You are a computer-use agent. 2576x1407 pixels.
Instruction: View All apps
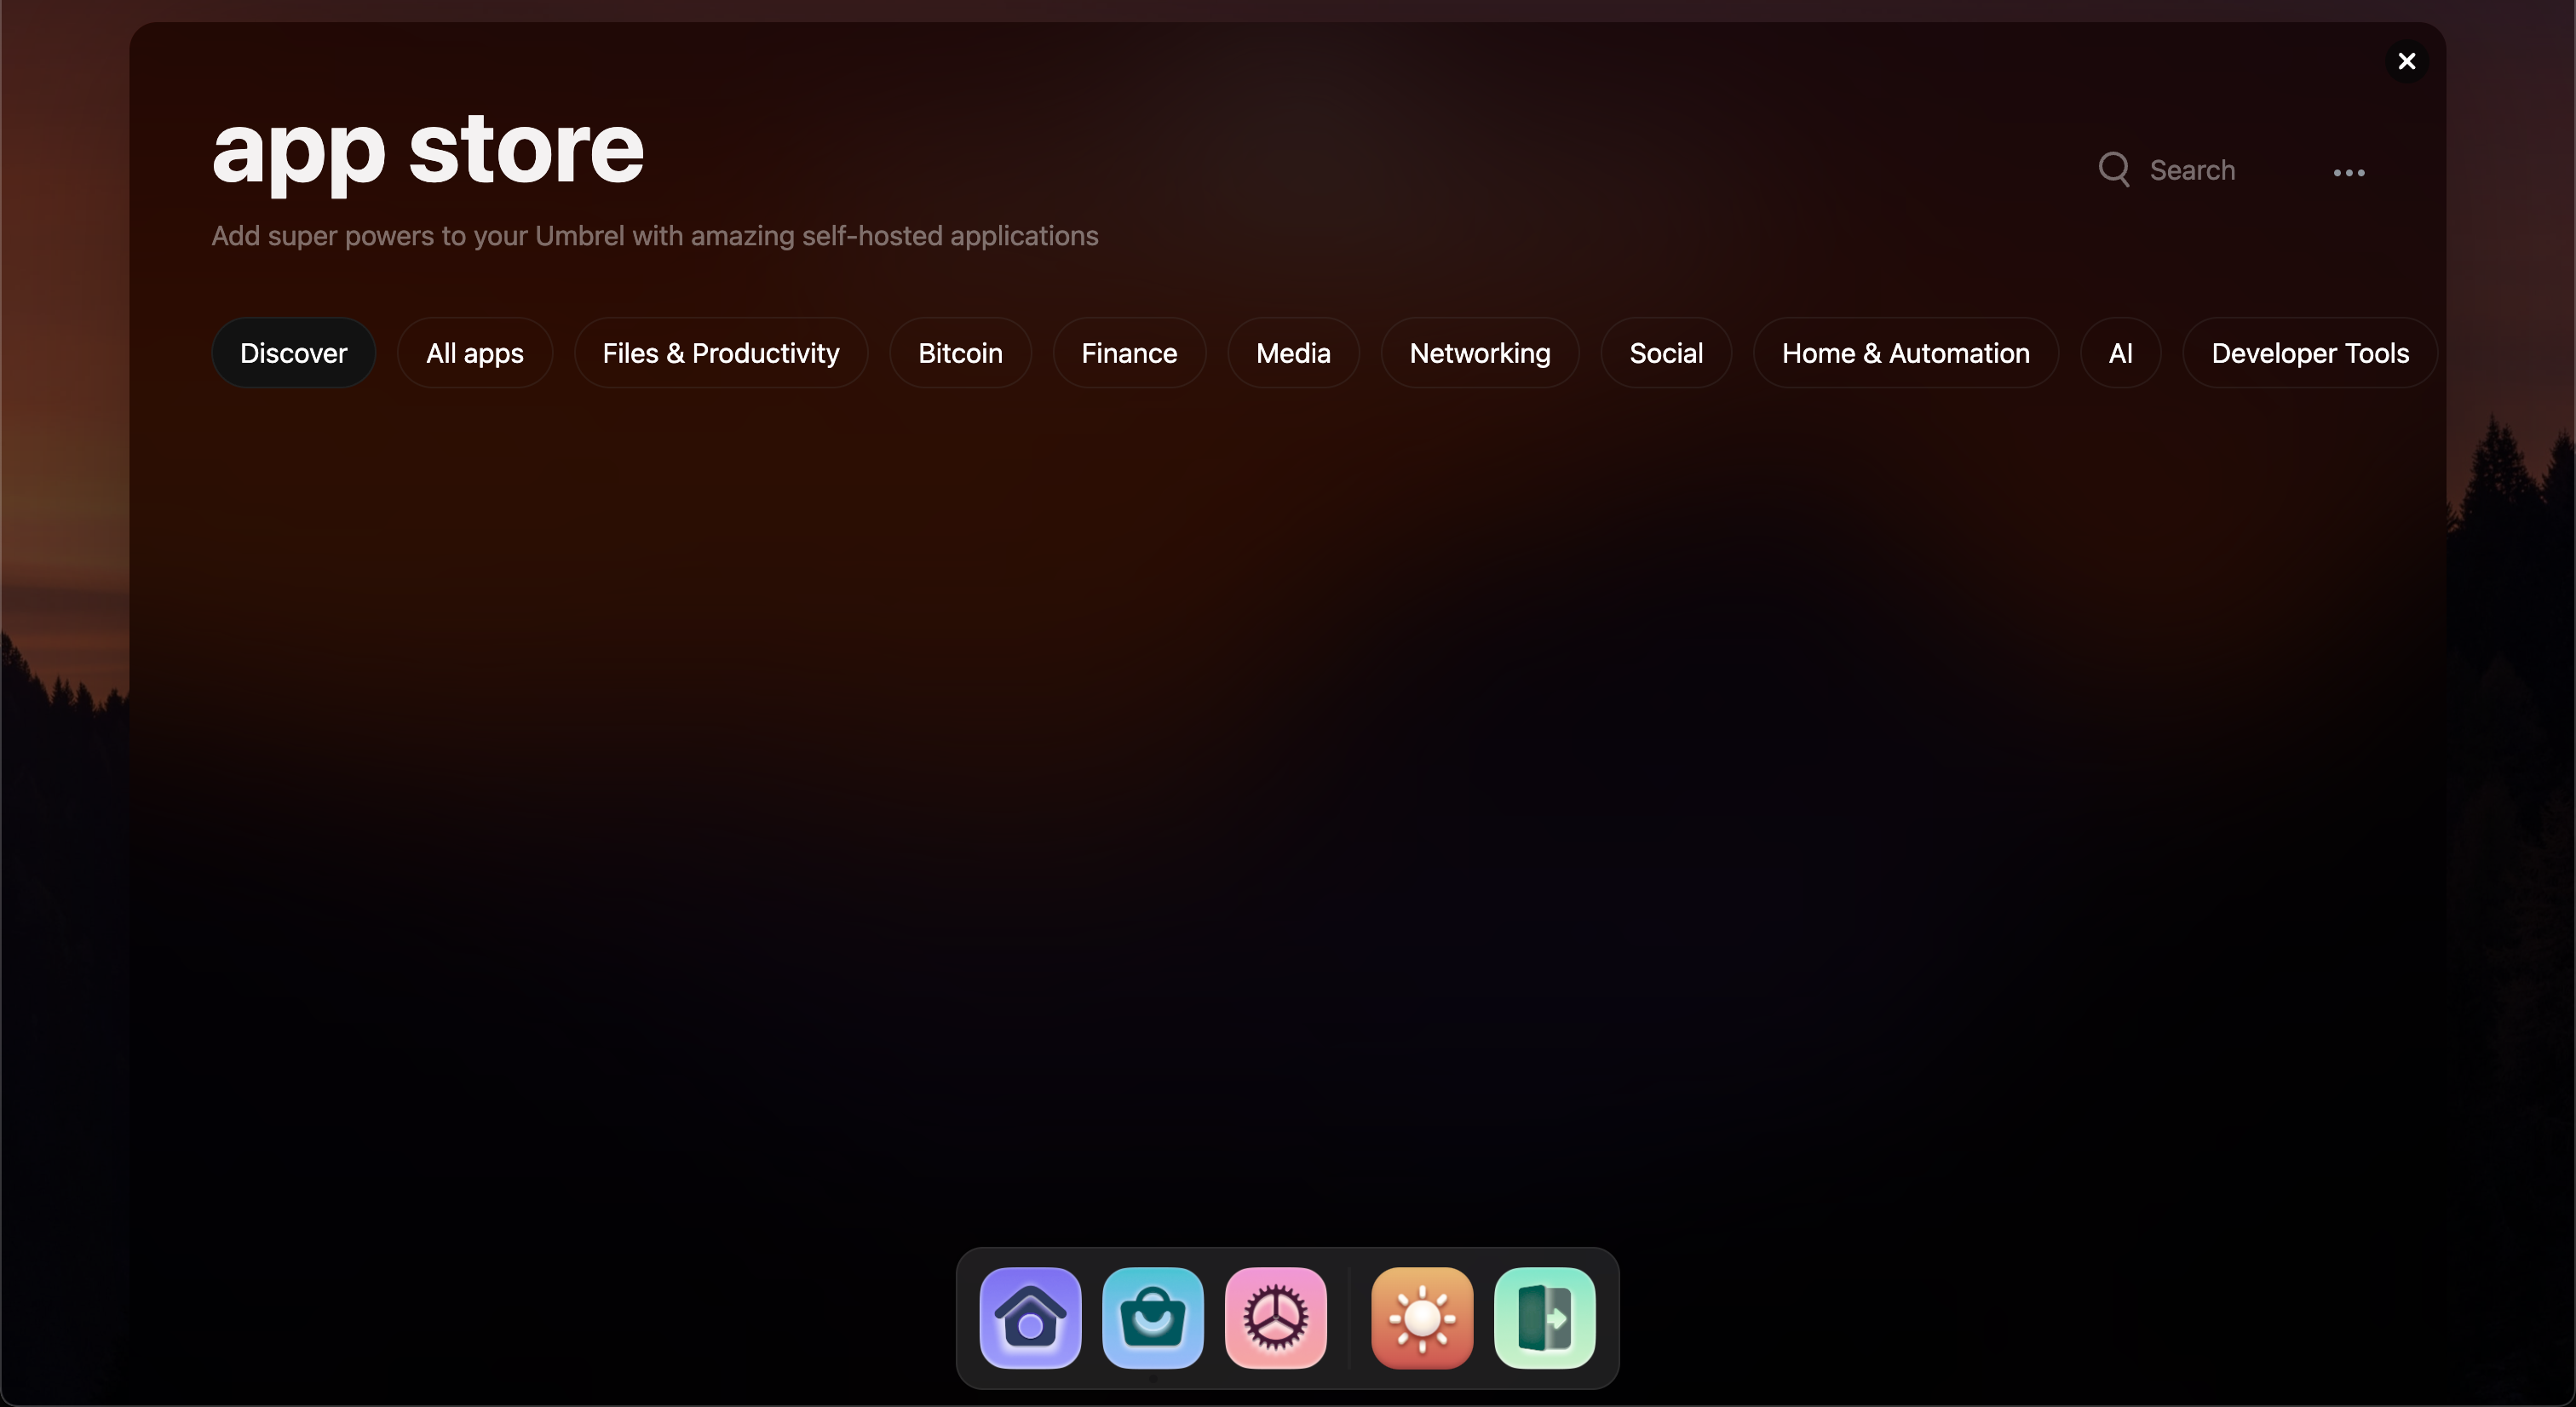point(475,352)
